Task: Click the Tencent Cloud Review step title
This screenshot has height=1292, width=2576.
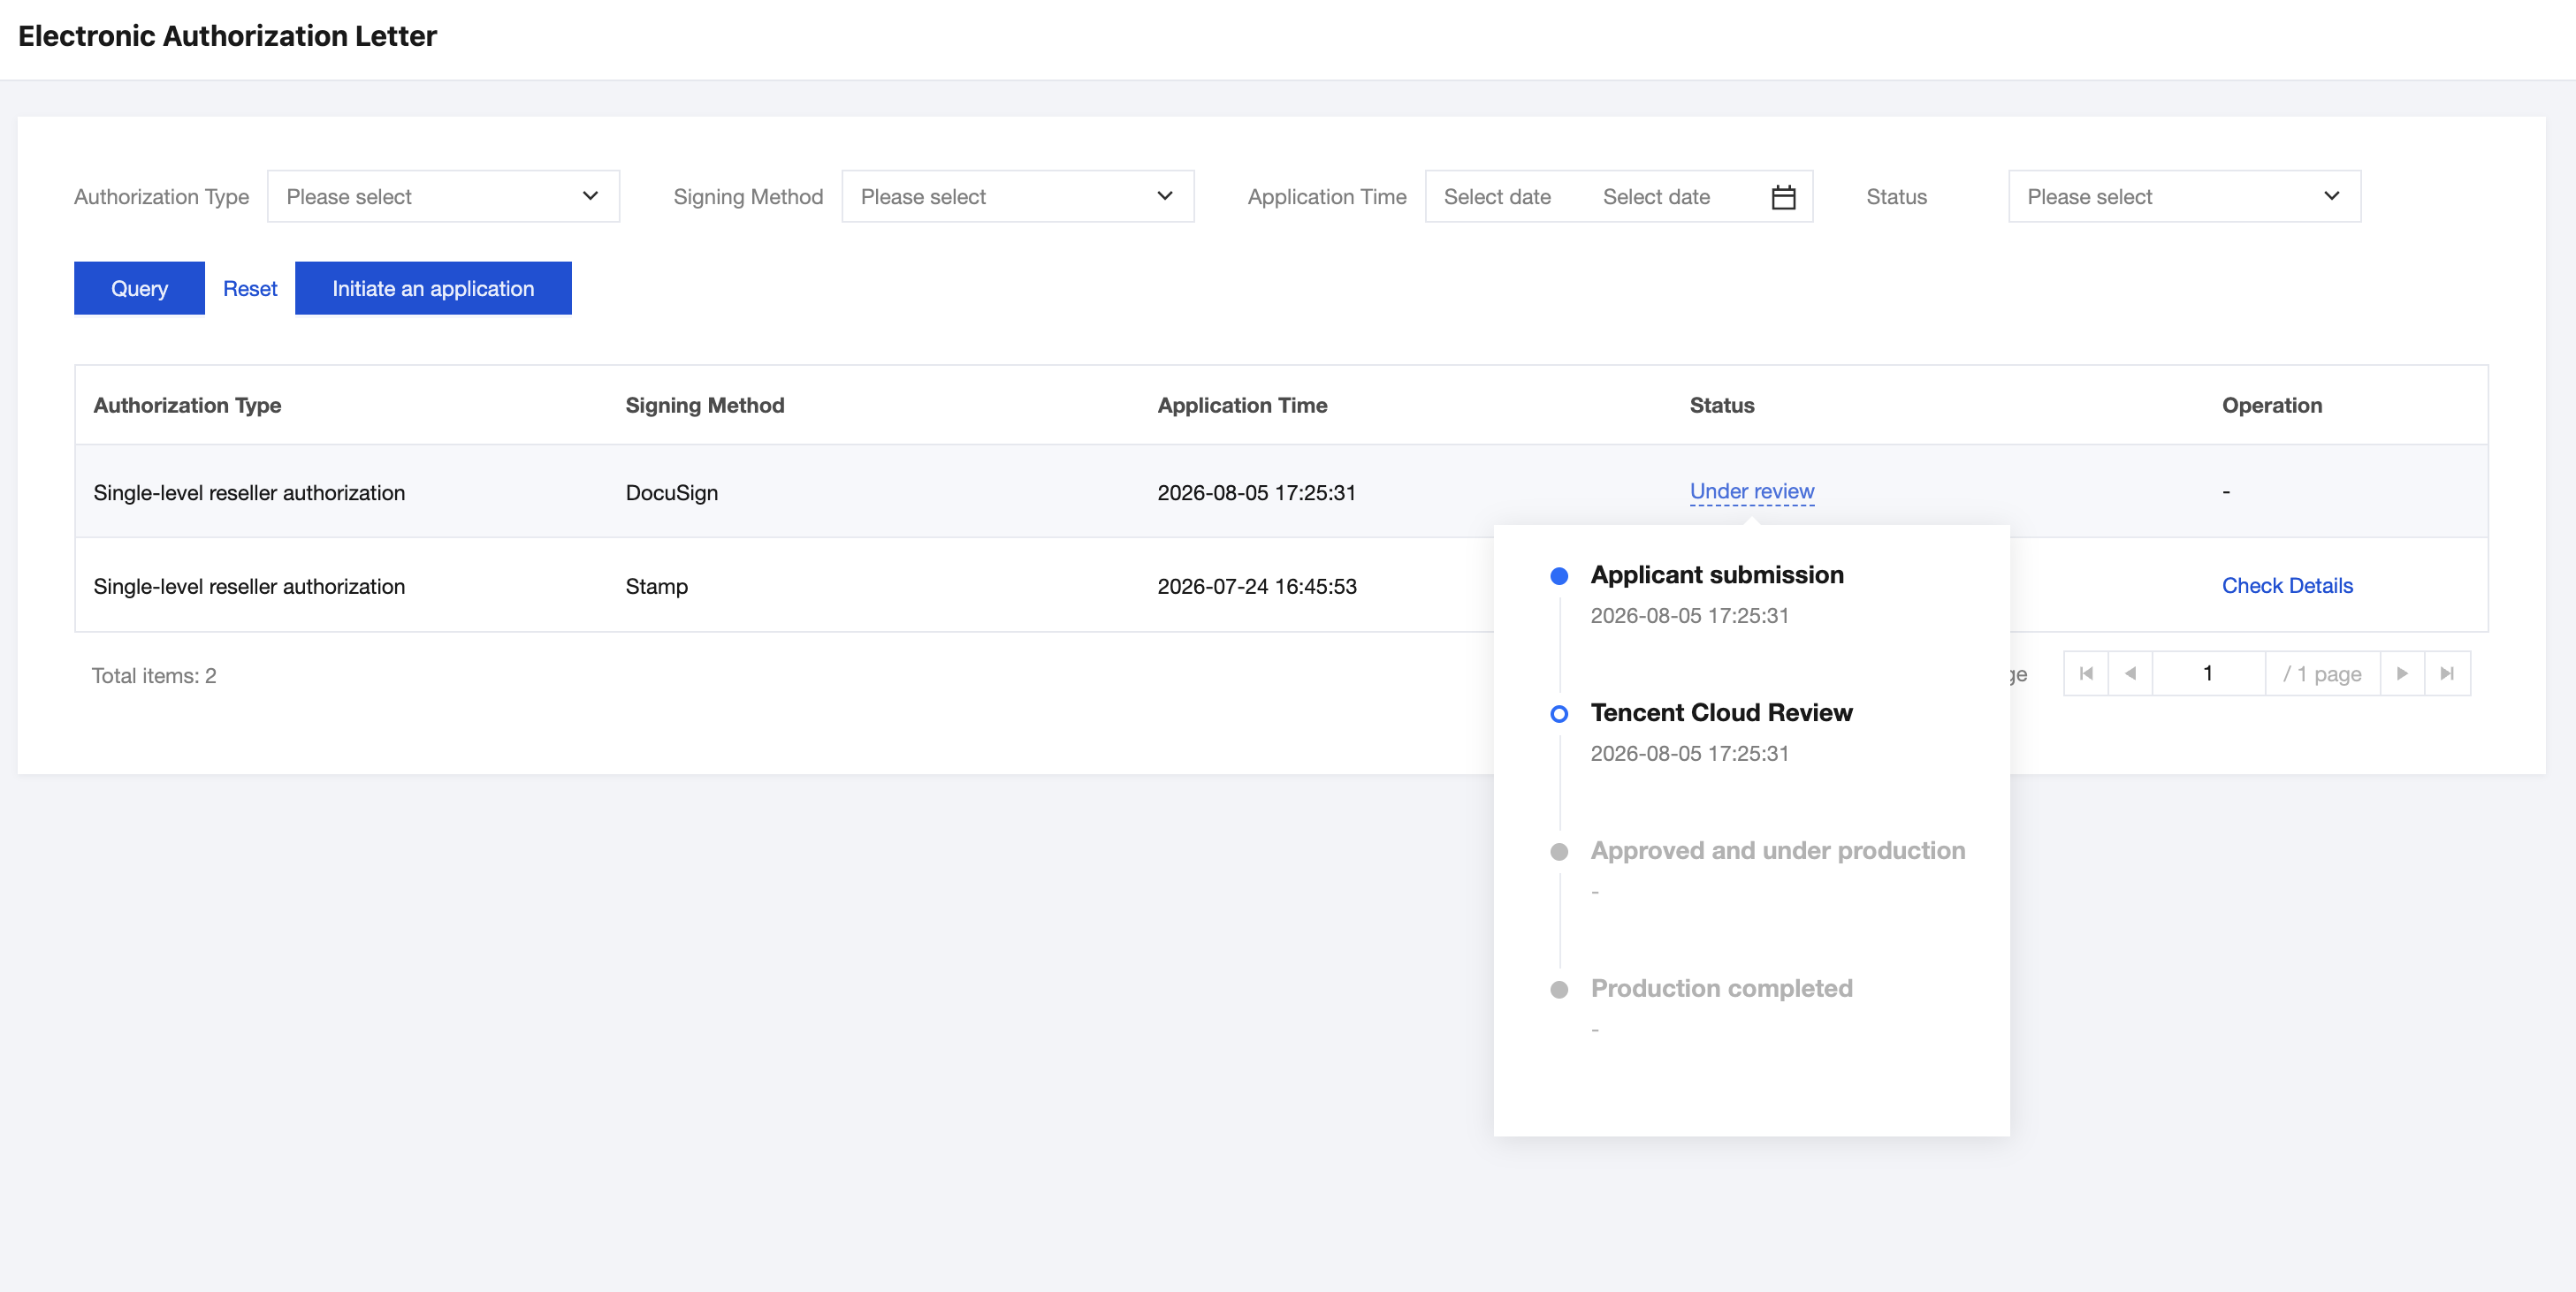Action: 1722,713
